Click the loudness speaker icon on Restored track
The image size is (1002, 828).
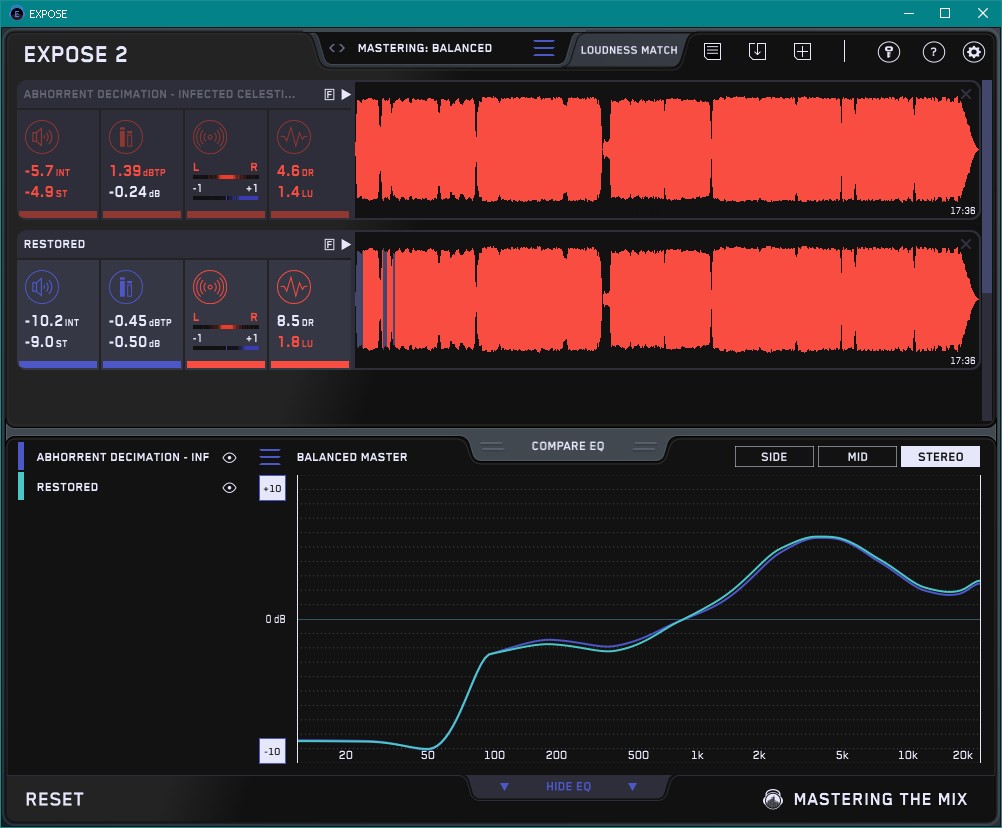[x=40, y=289]
